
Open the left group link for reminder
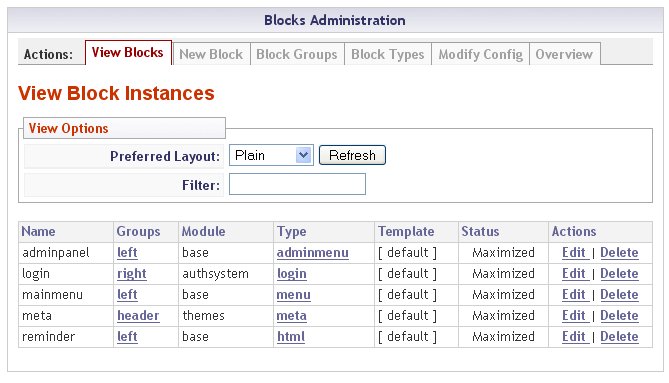127,337
